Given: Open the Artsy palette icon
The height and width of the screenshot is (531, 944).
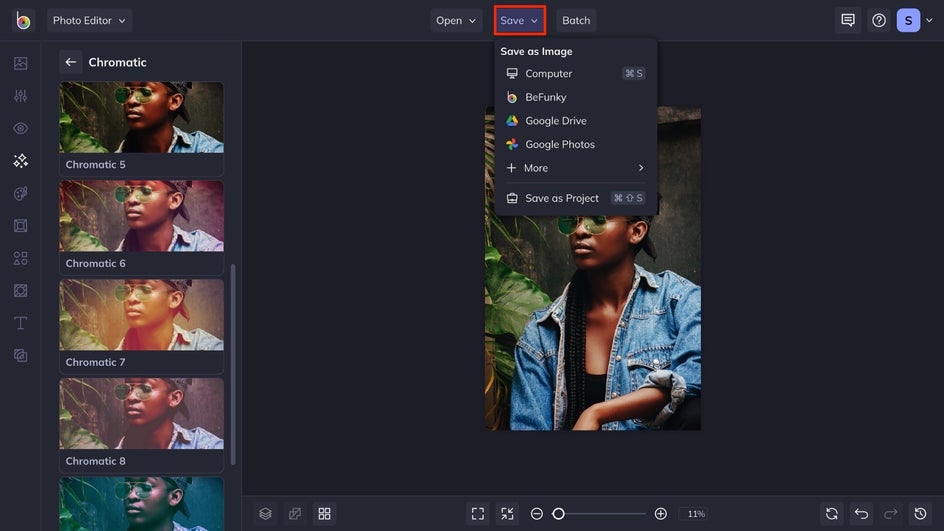Looking at the screenshot, I should pyautogui.click(x=20, y=193).
